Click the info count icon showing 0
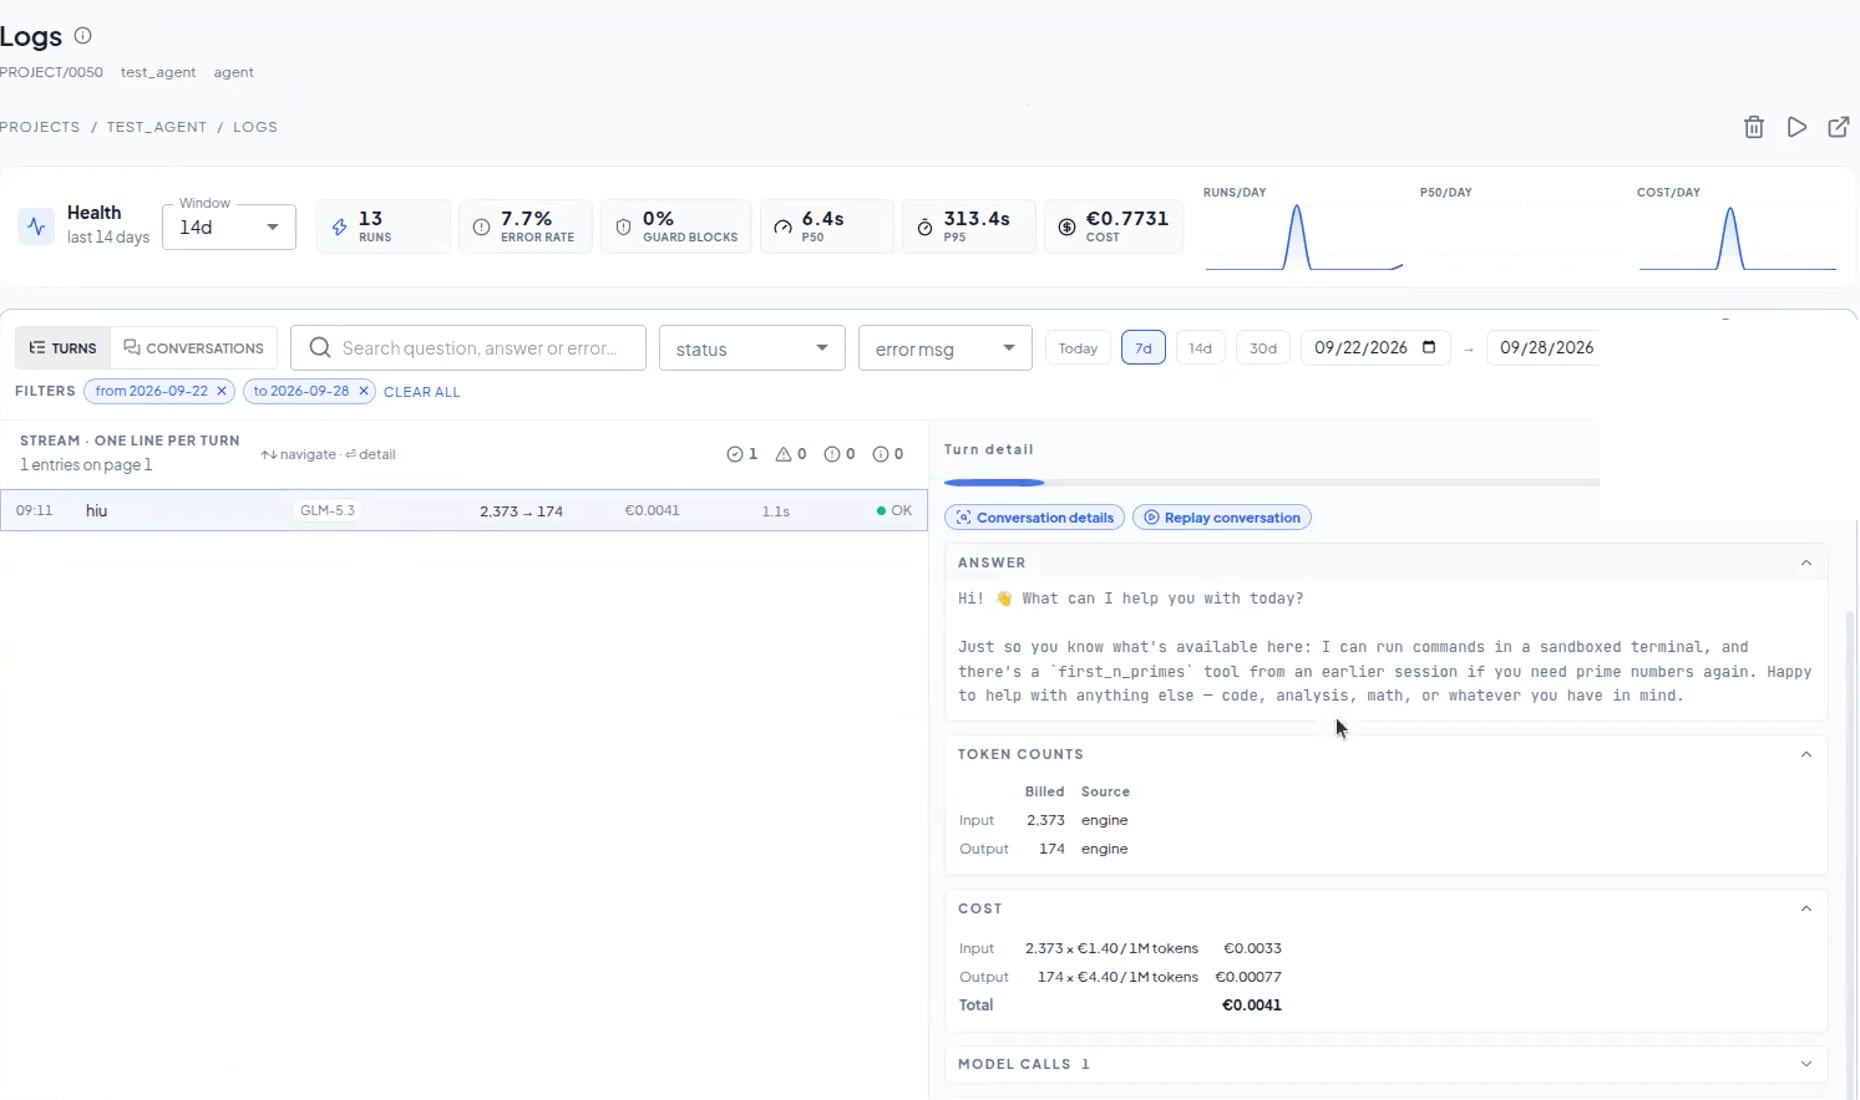Screen dimensions: 1860x1100 tap(881, 454)
